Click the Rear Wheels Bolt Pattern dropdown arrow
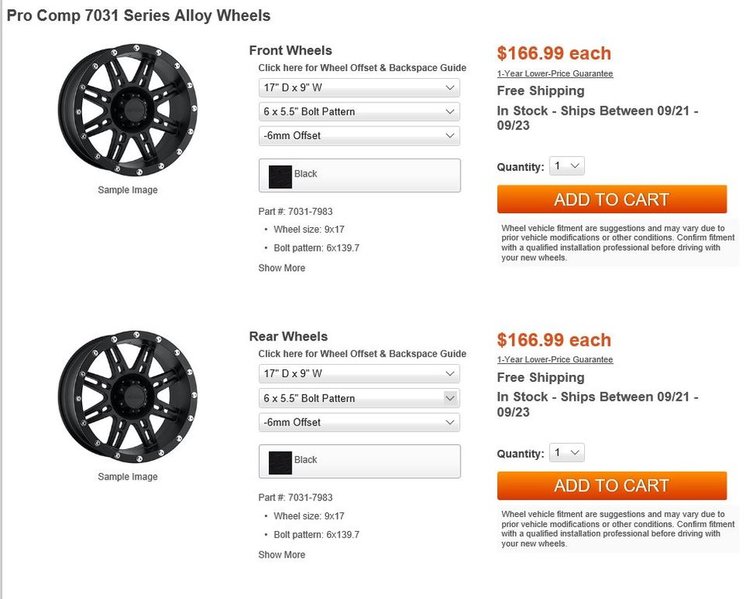The image size is (746, 599). coord(450,398)
